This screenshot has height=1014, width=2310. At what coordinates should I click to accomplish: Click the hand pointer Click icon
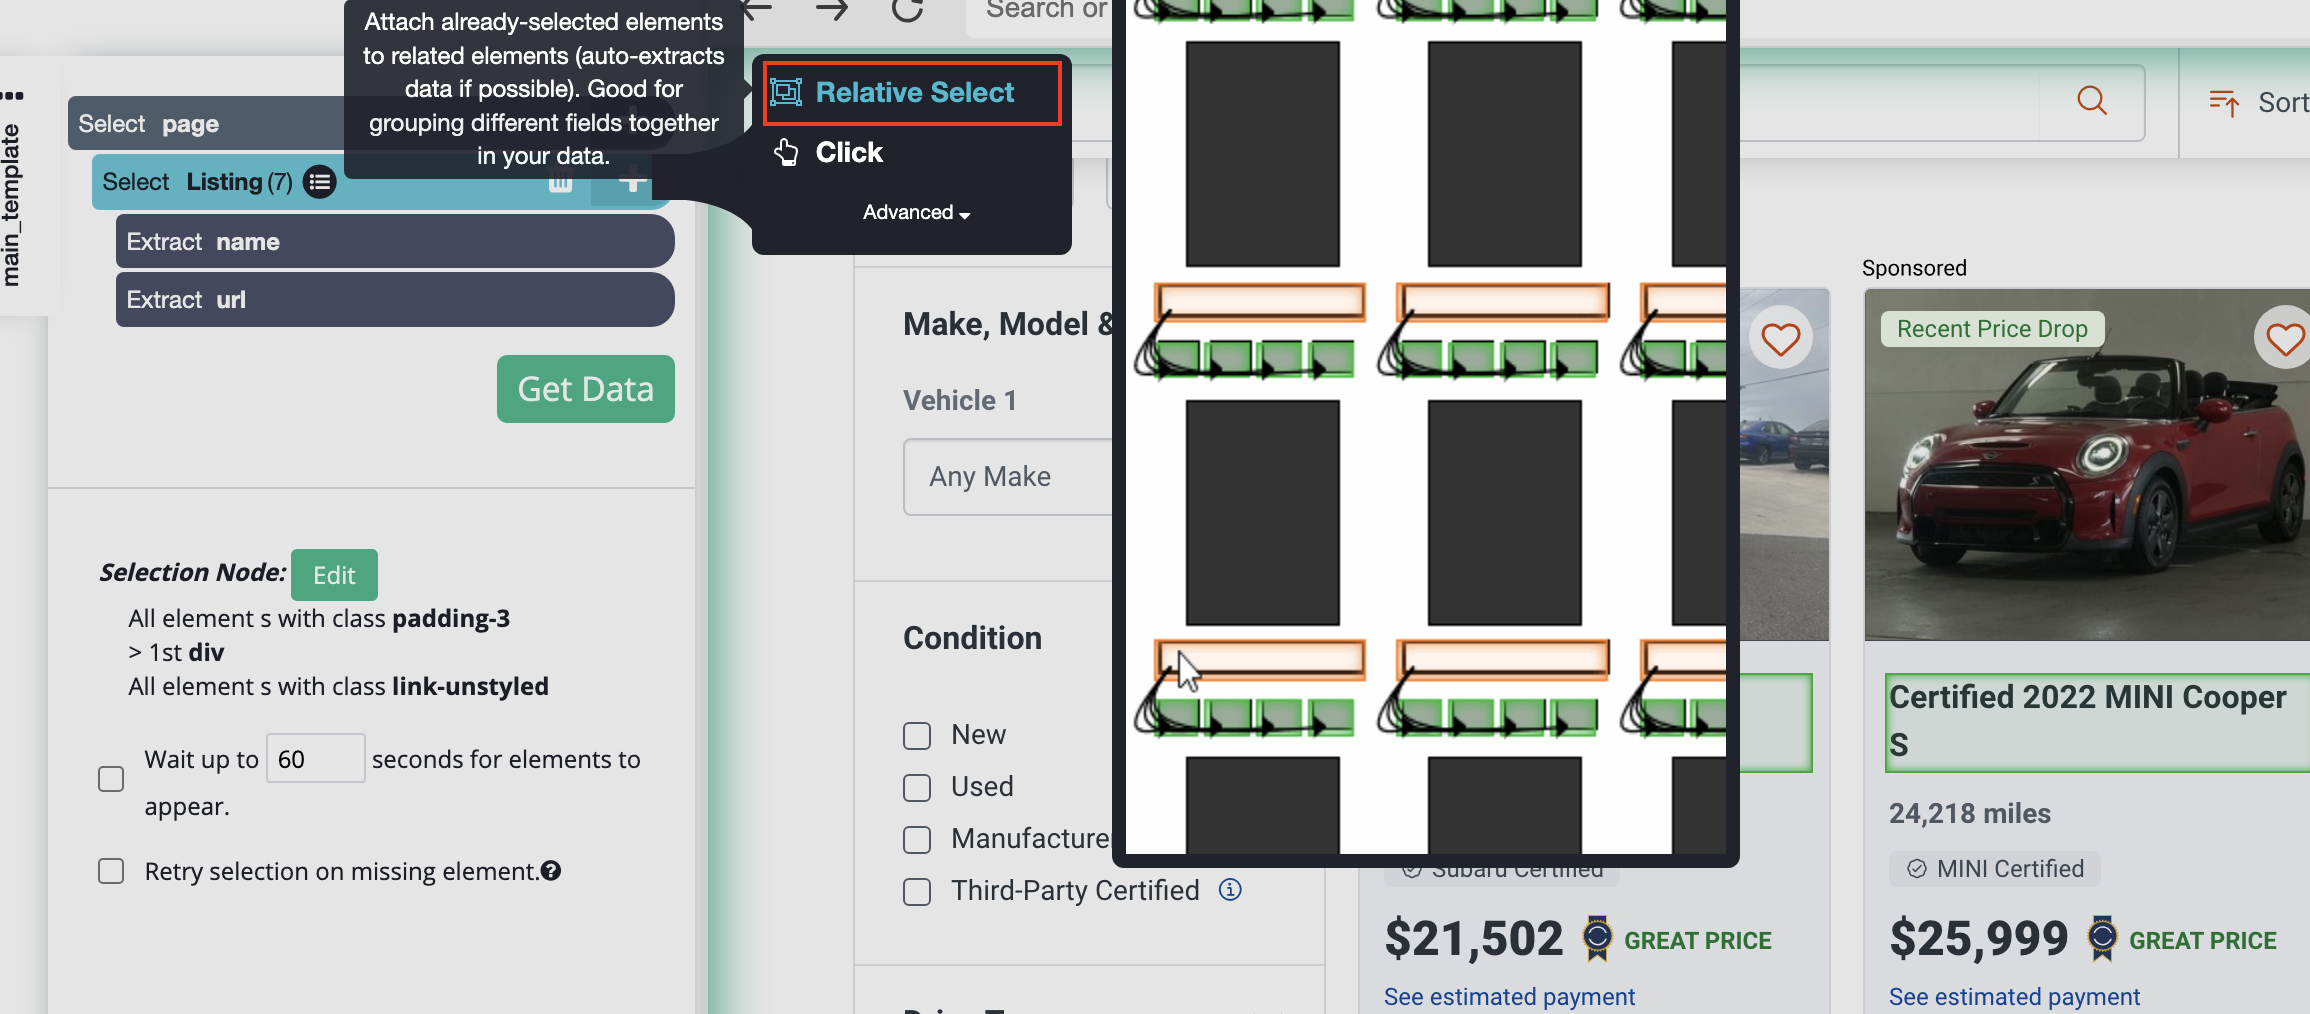point(786,152)
